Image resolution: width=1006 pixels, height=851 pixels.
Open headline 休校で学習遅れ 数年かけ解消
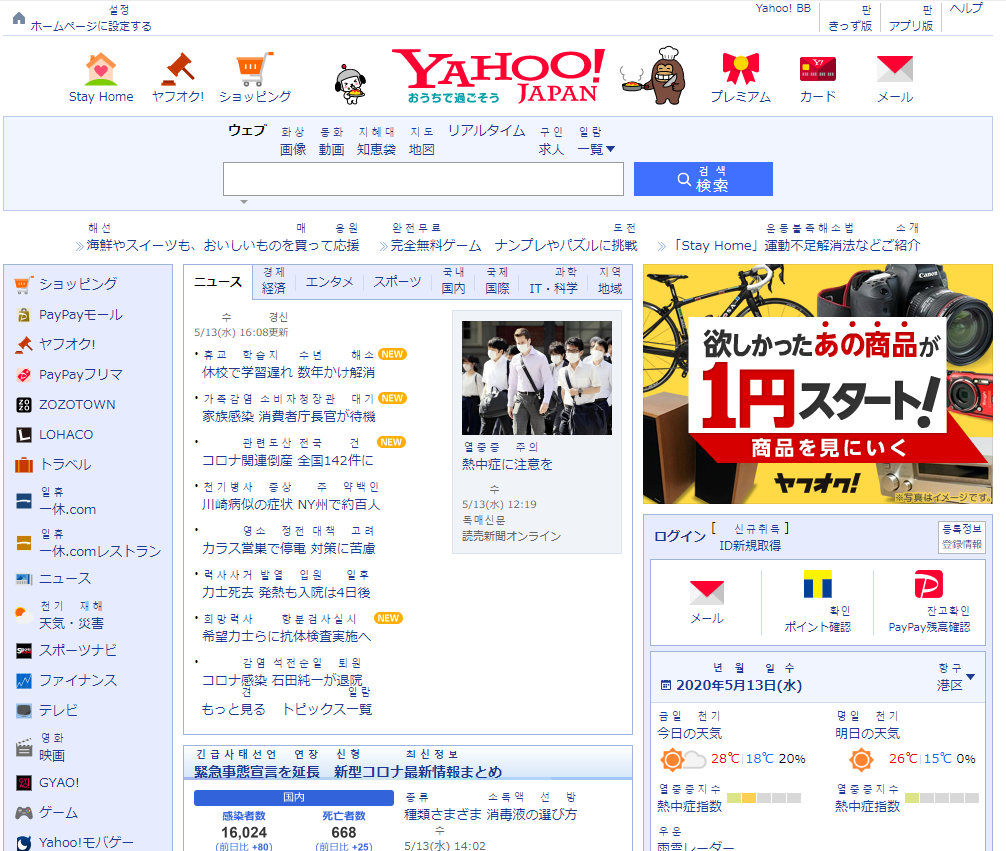[288, 372]
